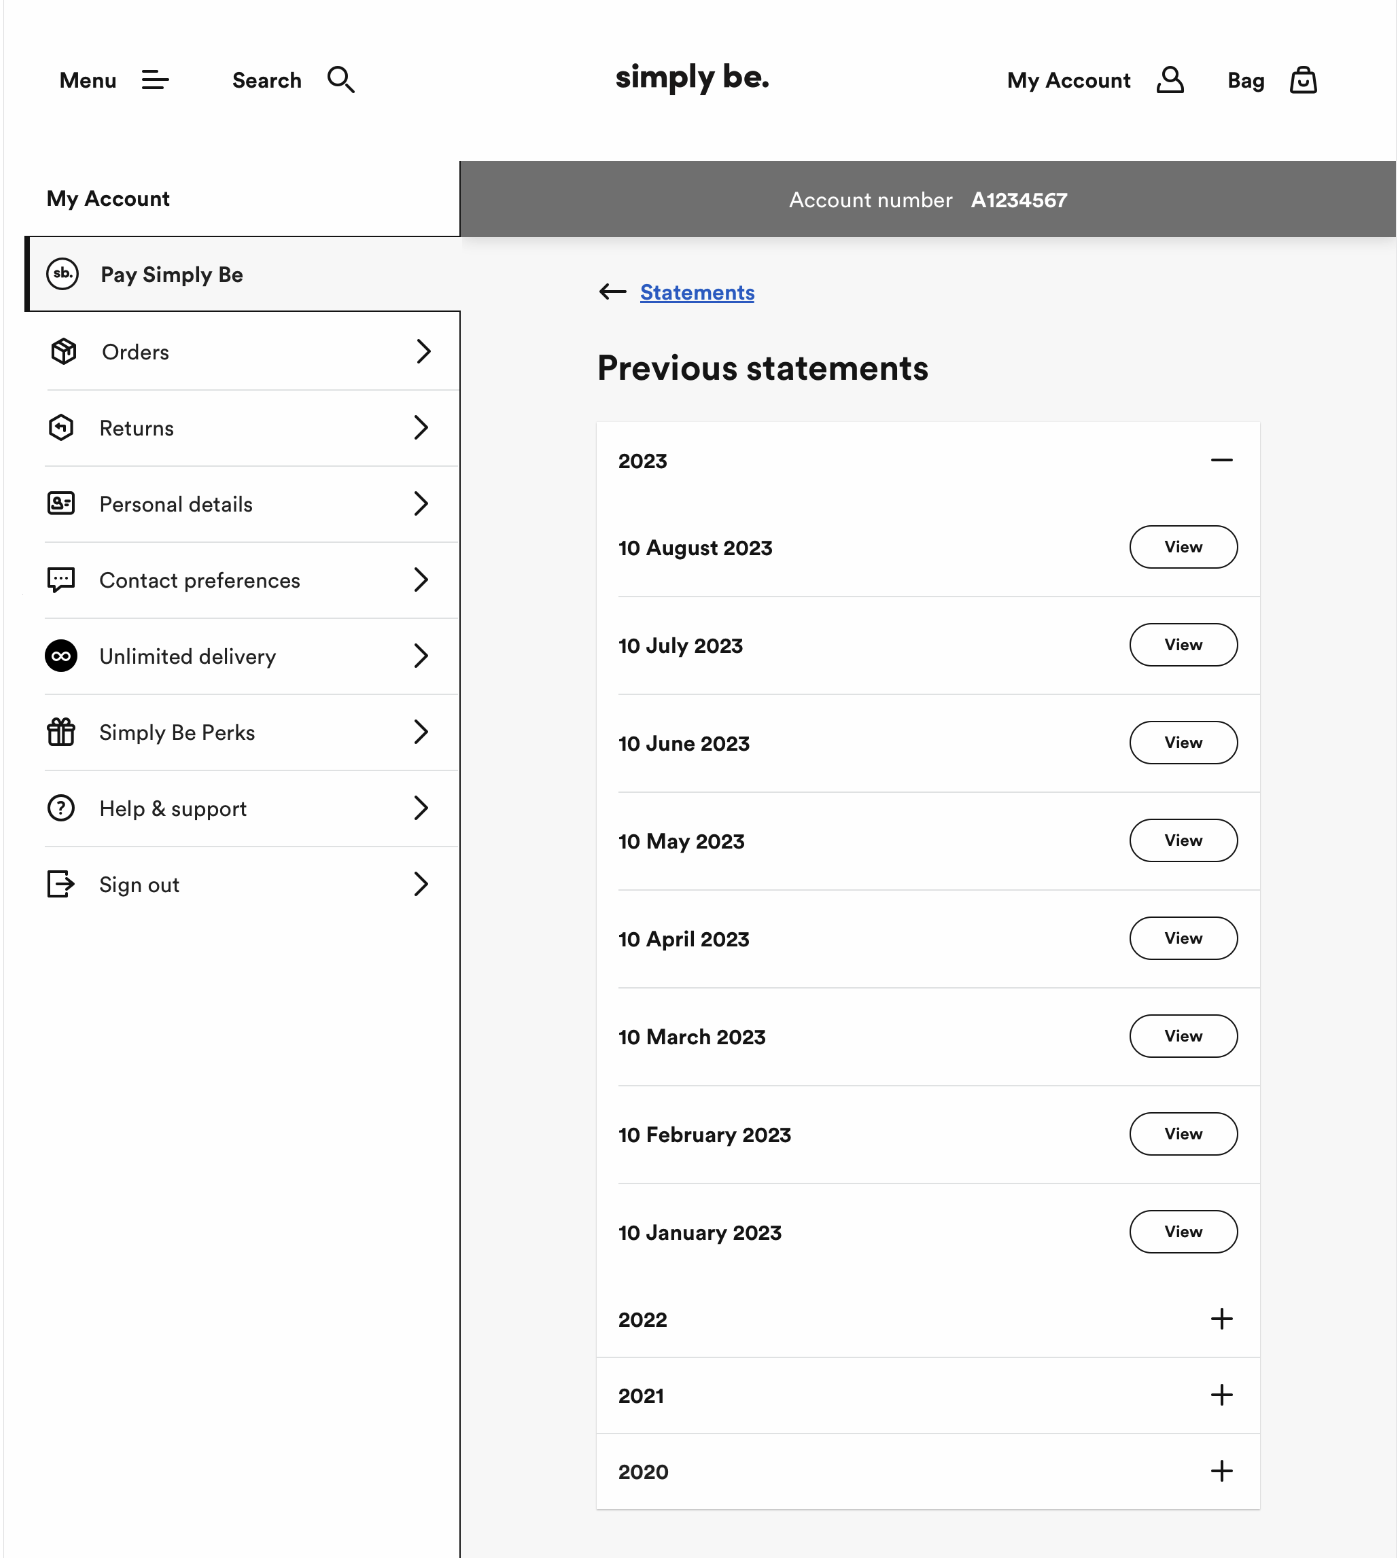This screenshot has width=1398, height=1558.
Task: Click the Bag label in header
Action: [1246, 80]
